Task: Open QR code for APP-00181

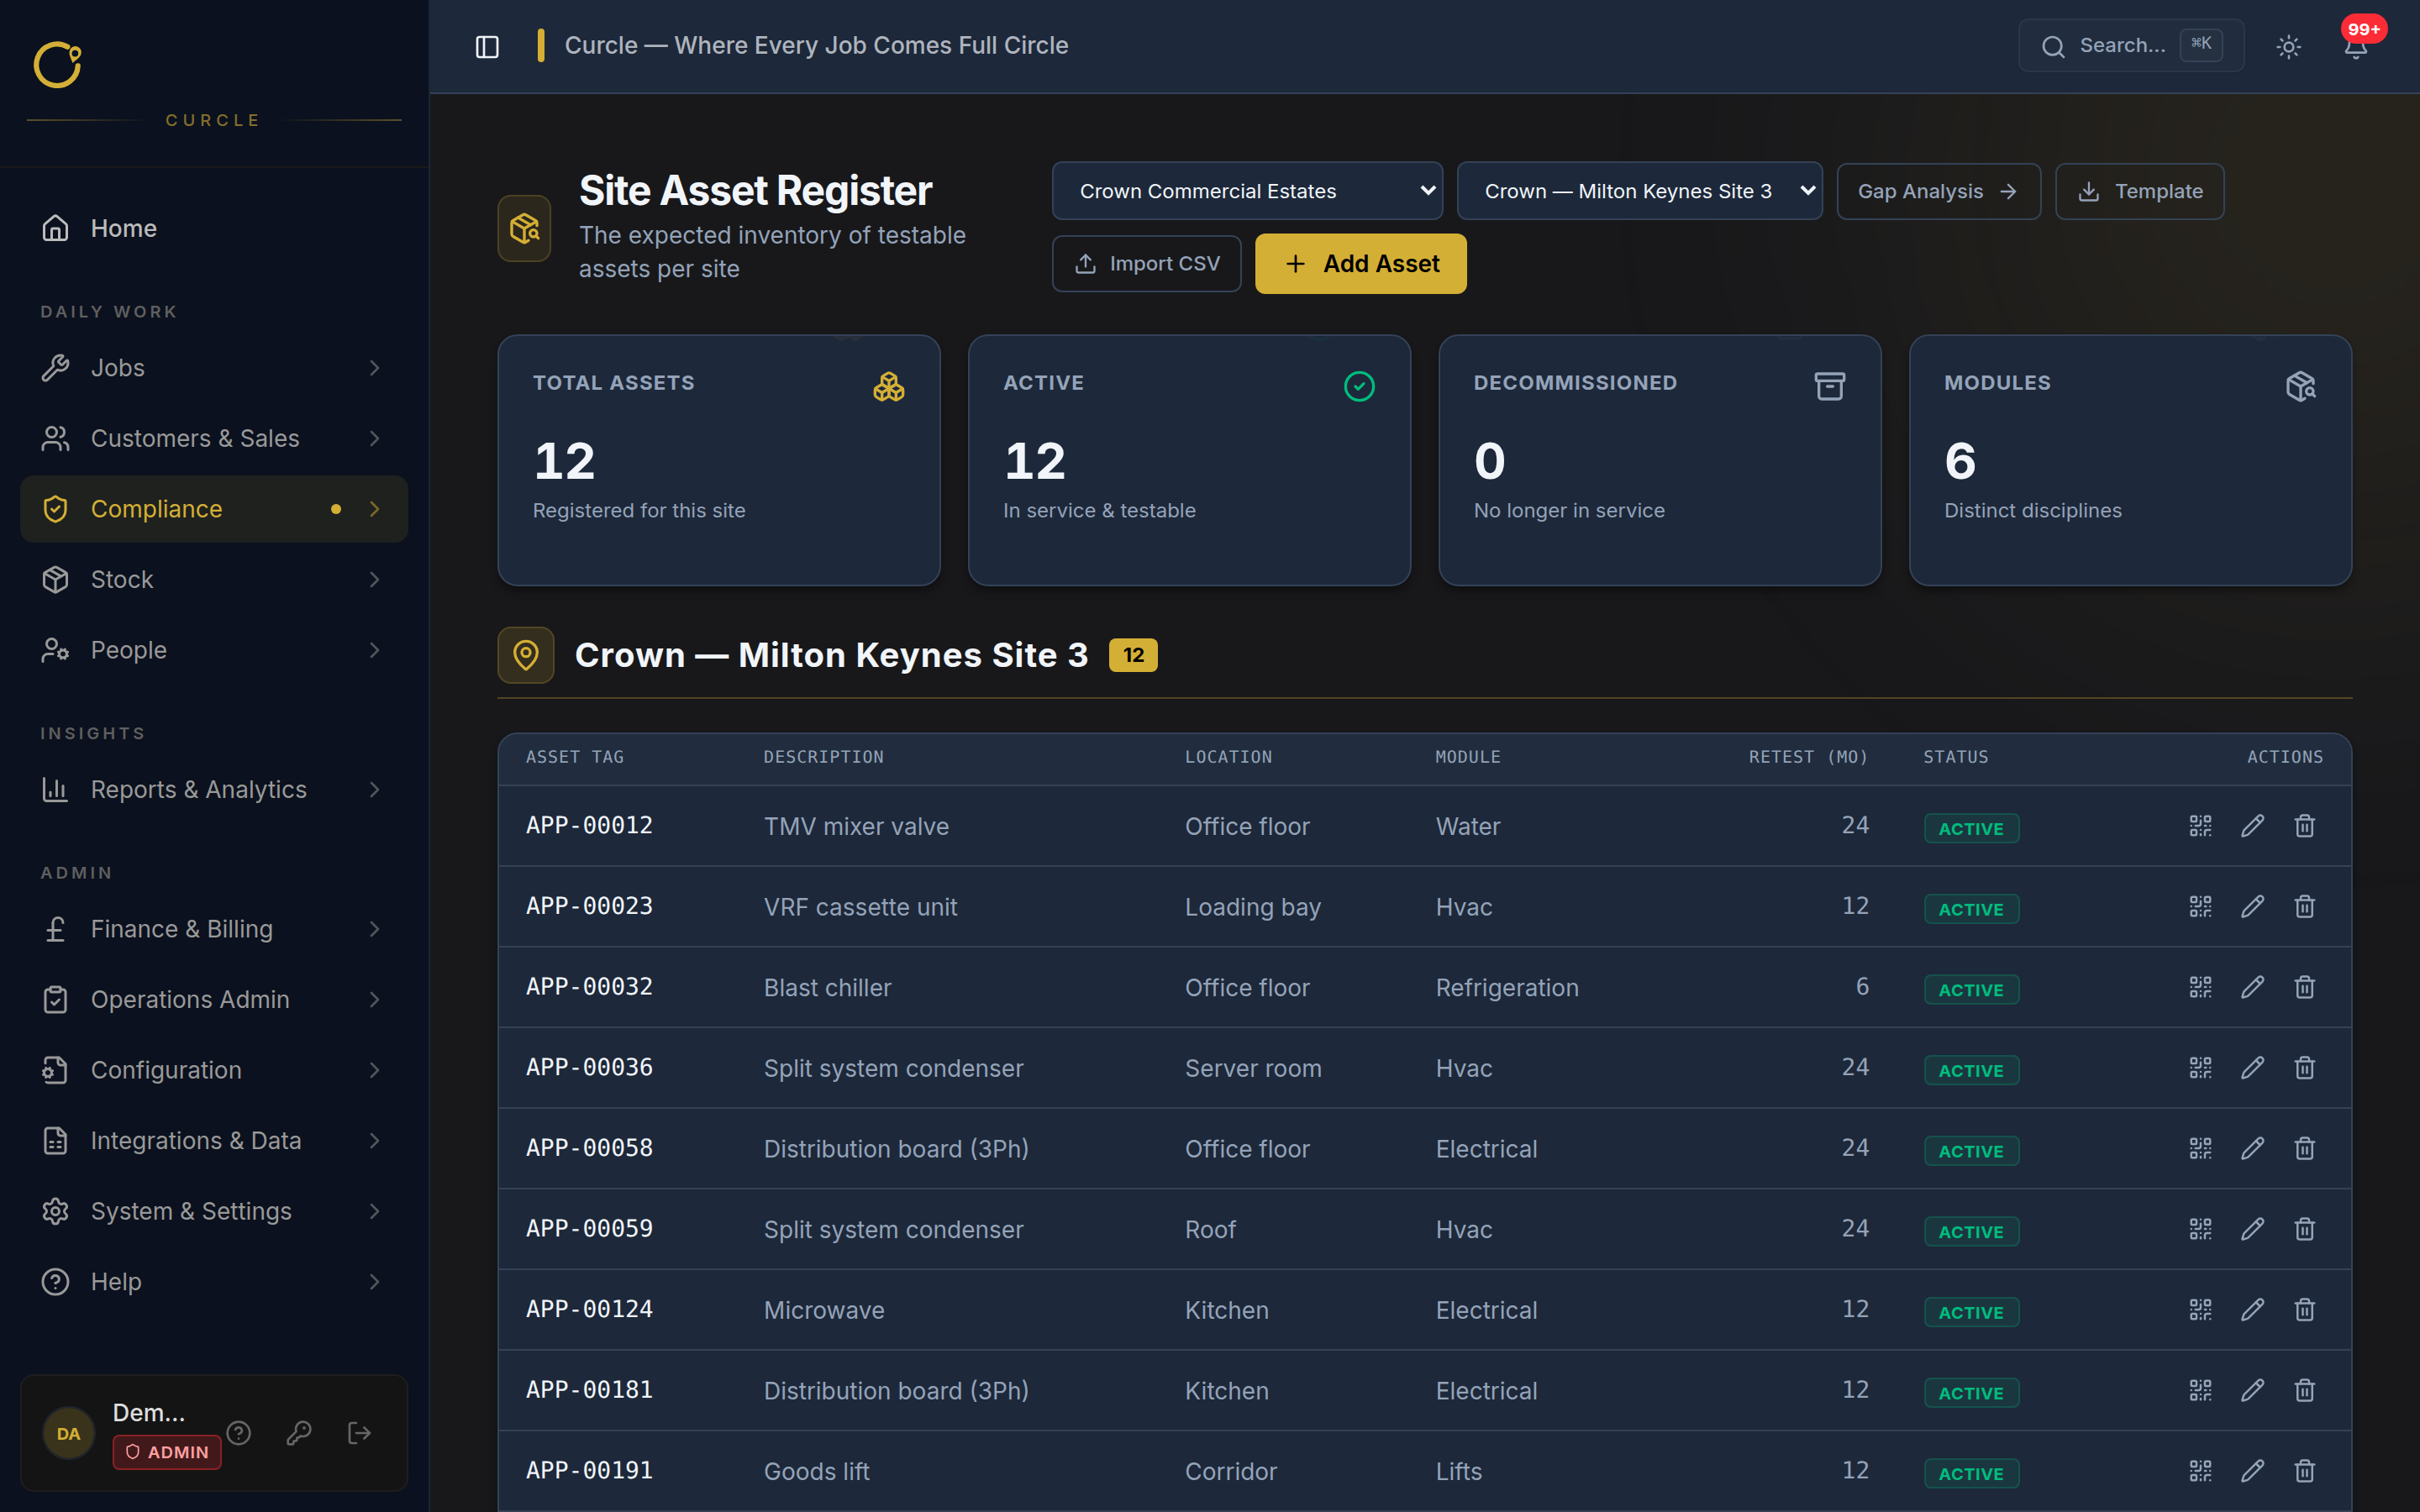Action: pyautogui.click(x=2200, y=1390)
